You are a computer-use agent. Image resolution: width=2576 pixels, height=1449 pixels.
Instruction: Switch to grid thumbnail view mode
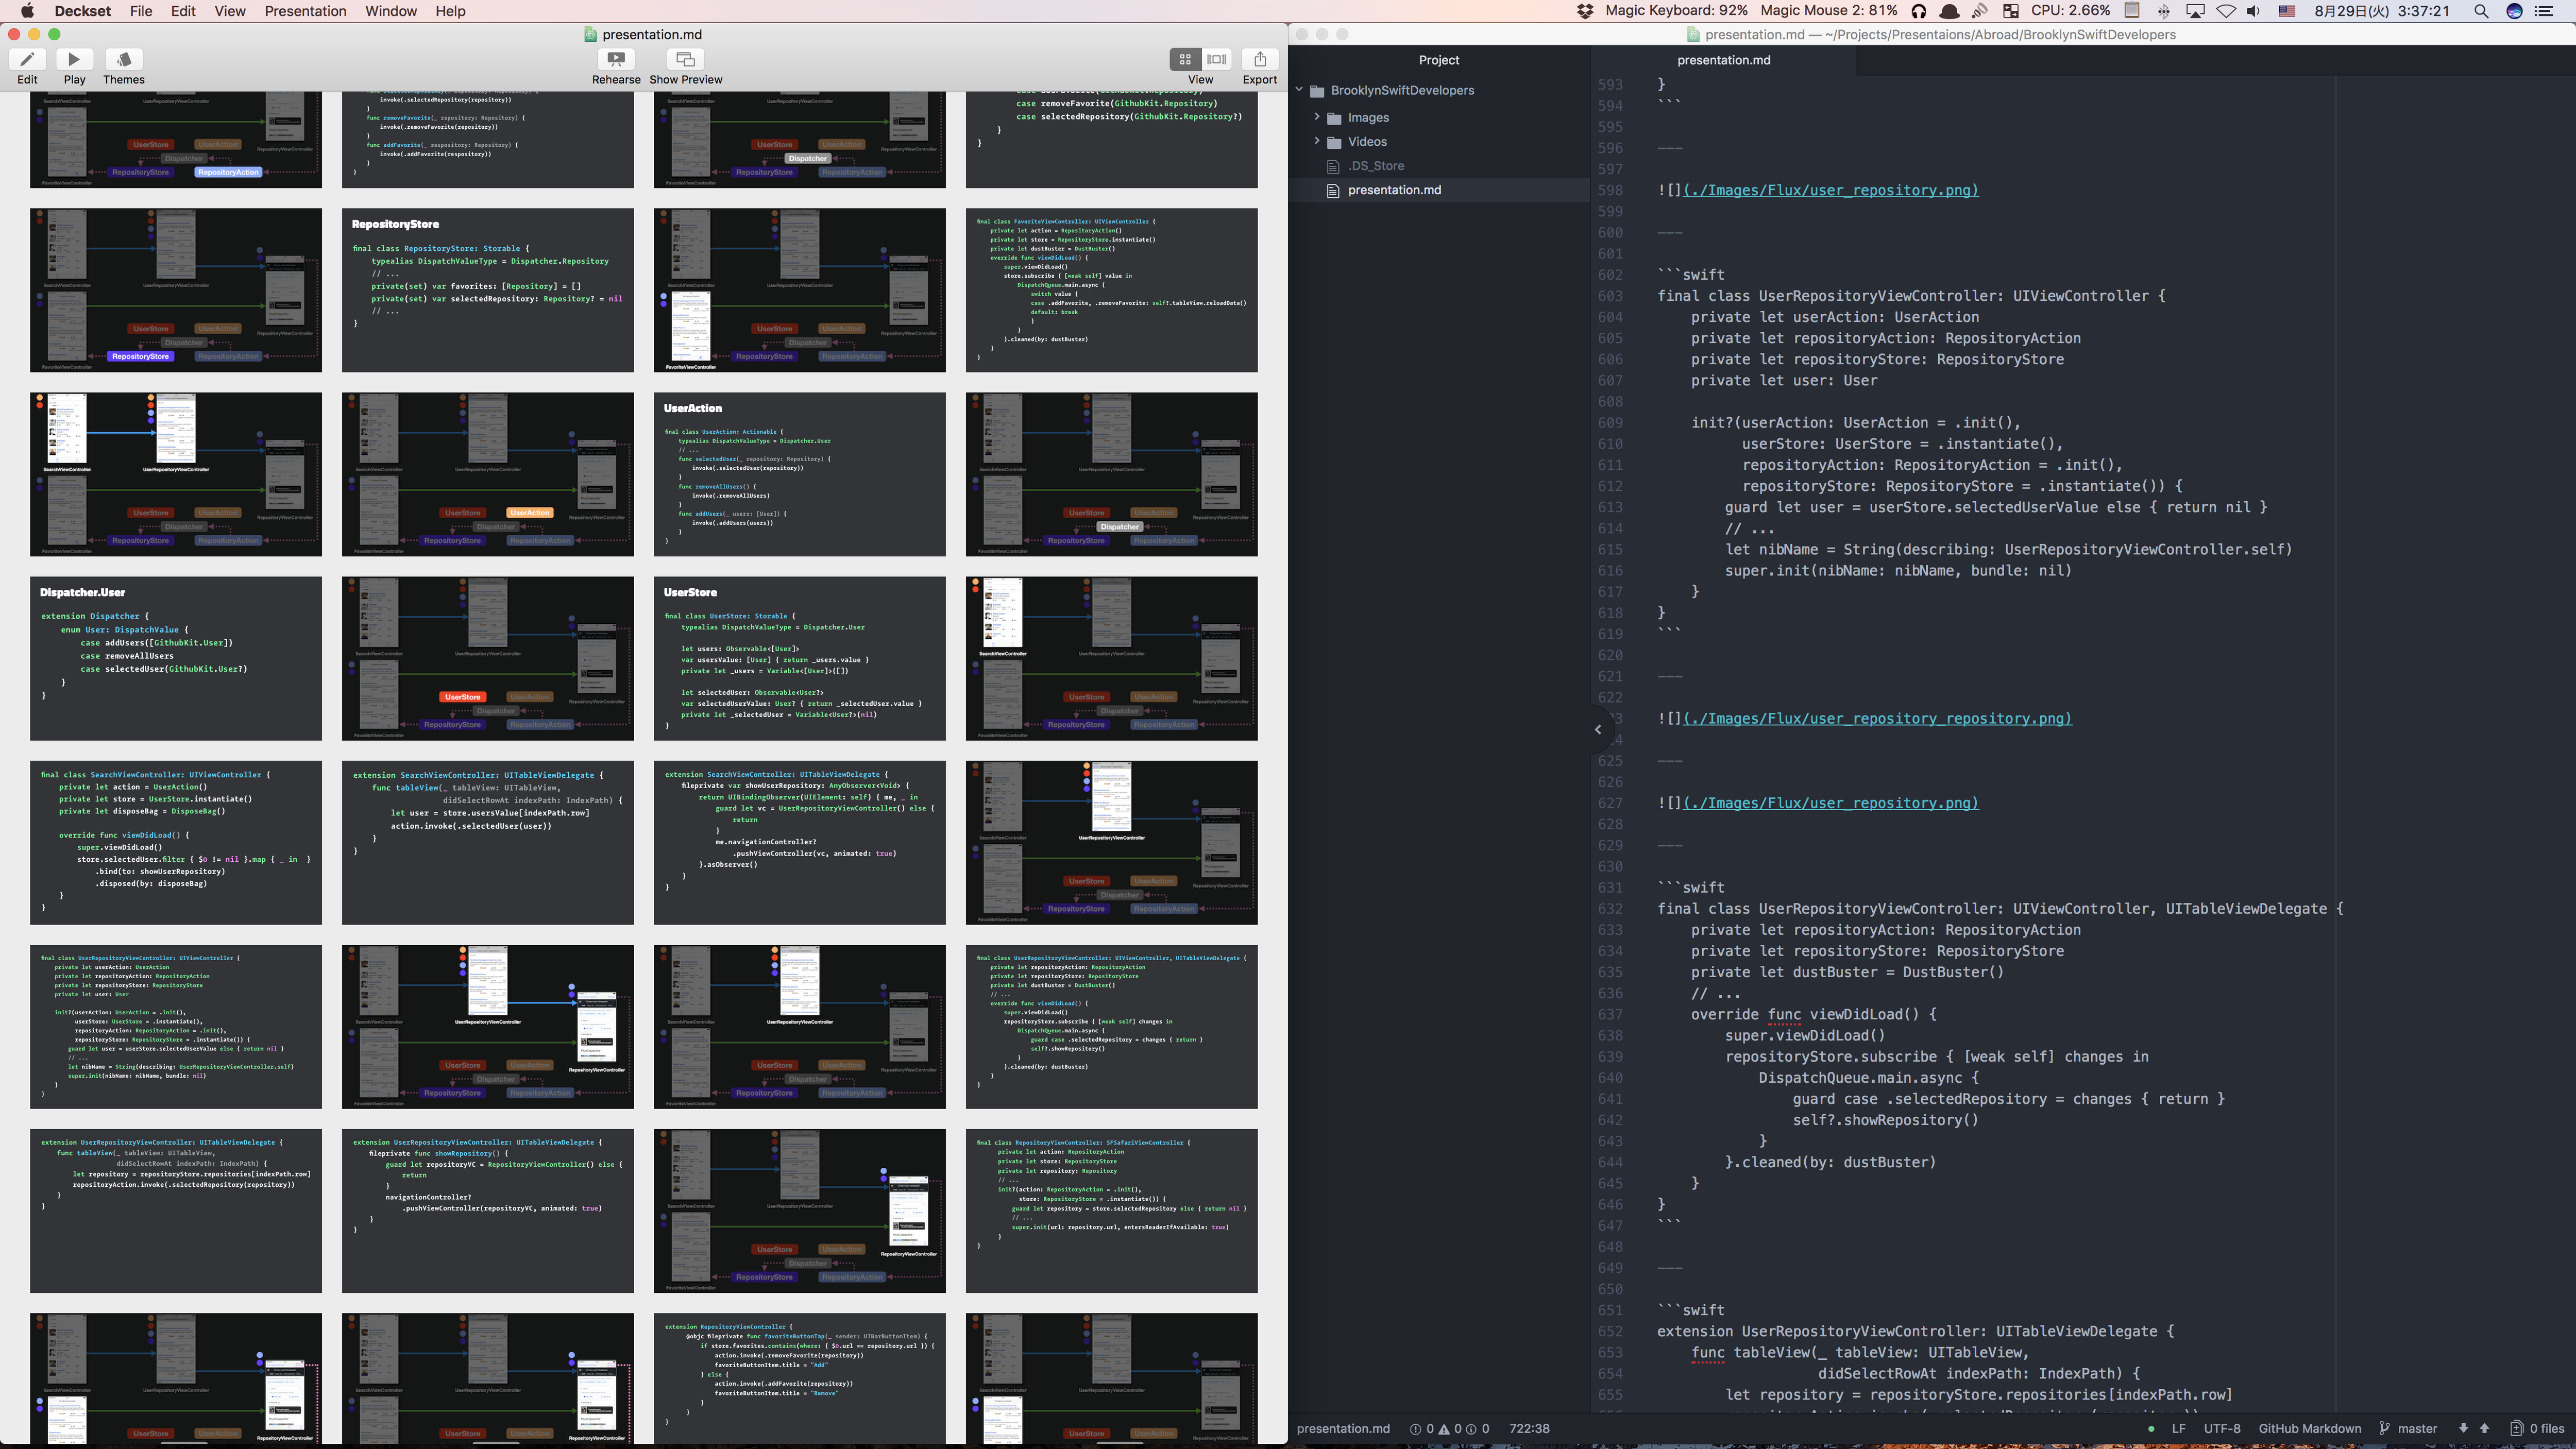[x=1185, y=60]
